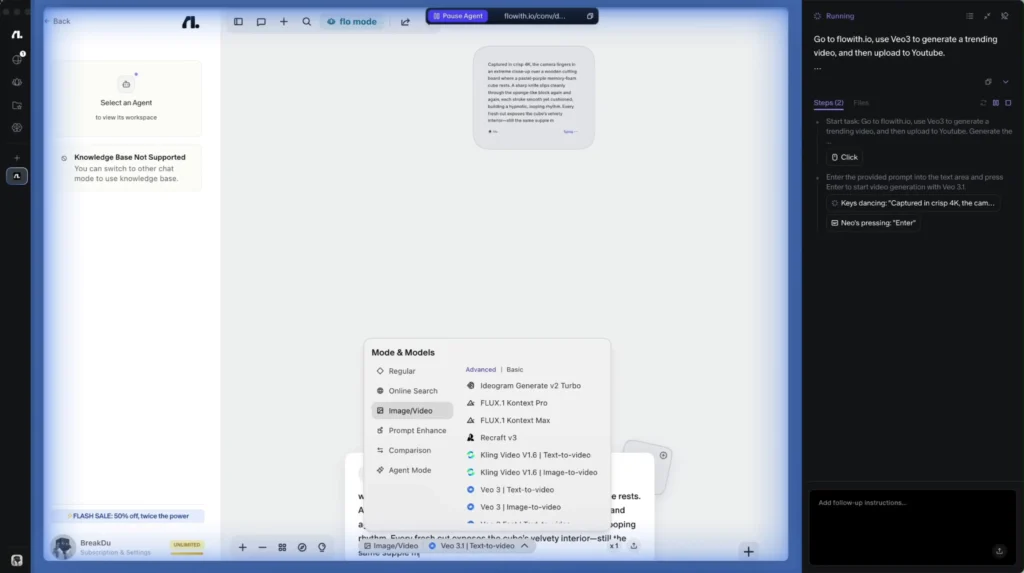1024x573 pixels.
Task: Click the upload icon in the prompt bar
Action: (x=633, y=546)
